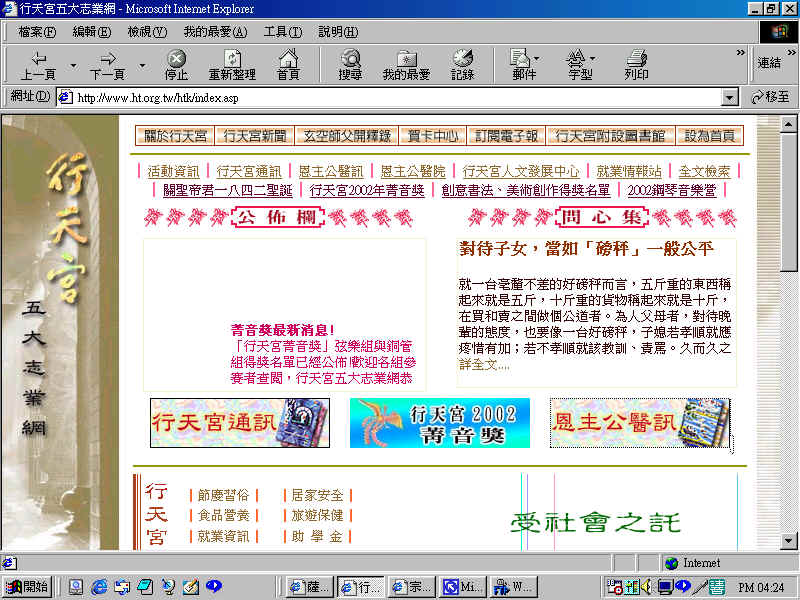The width and height of the screenshot is (800, 600).
Task: Print the page with 列印 icon
Action: coord(636,65)
